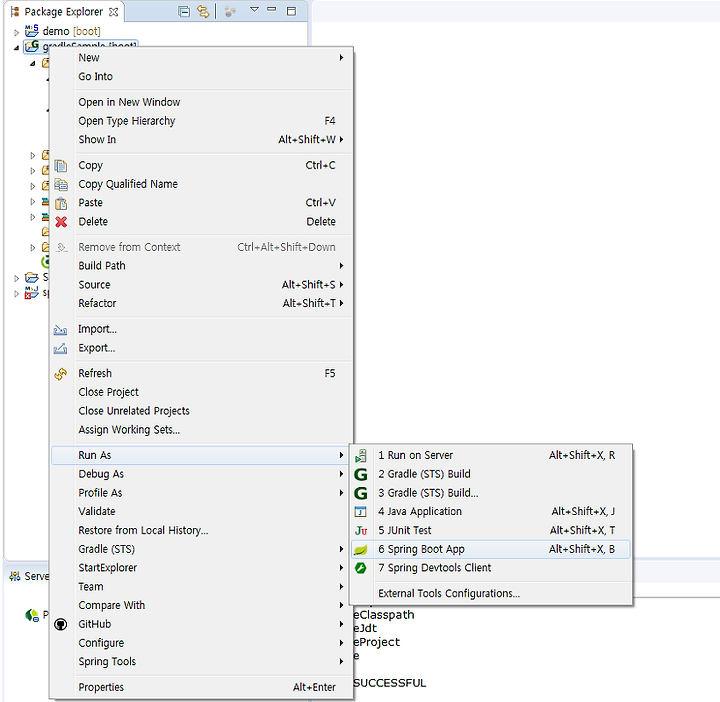Image resolution: width=720 pixels, height=702 pixels.
Task: Open Compare With submenu
Action: coord(201,605)
